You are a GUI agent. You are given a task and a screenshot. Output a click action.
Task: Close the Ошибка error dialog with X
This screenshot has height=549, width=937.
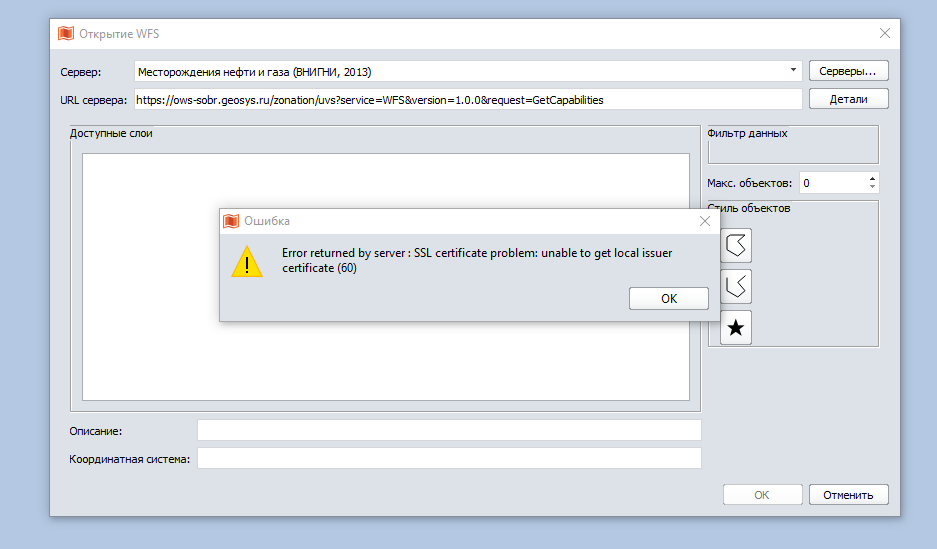point(705,221)
